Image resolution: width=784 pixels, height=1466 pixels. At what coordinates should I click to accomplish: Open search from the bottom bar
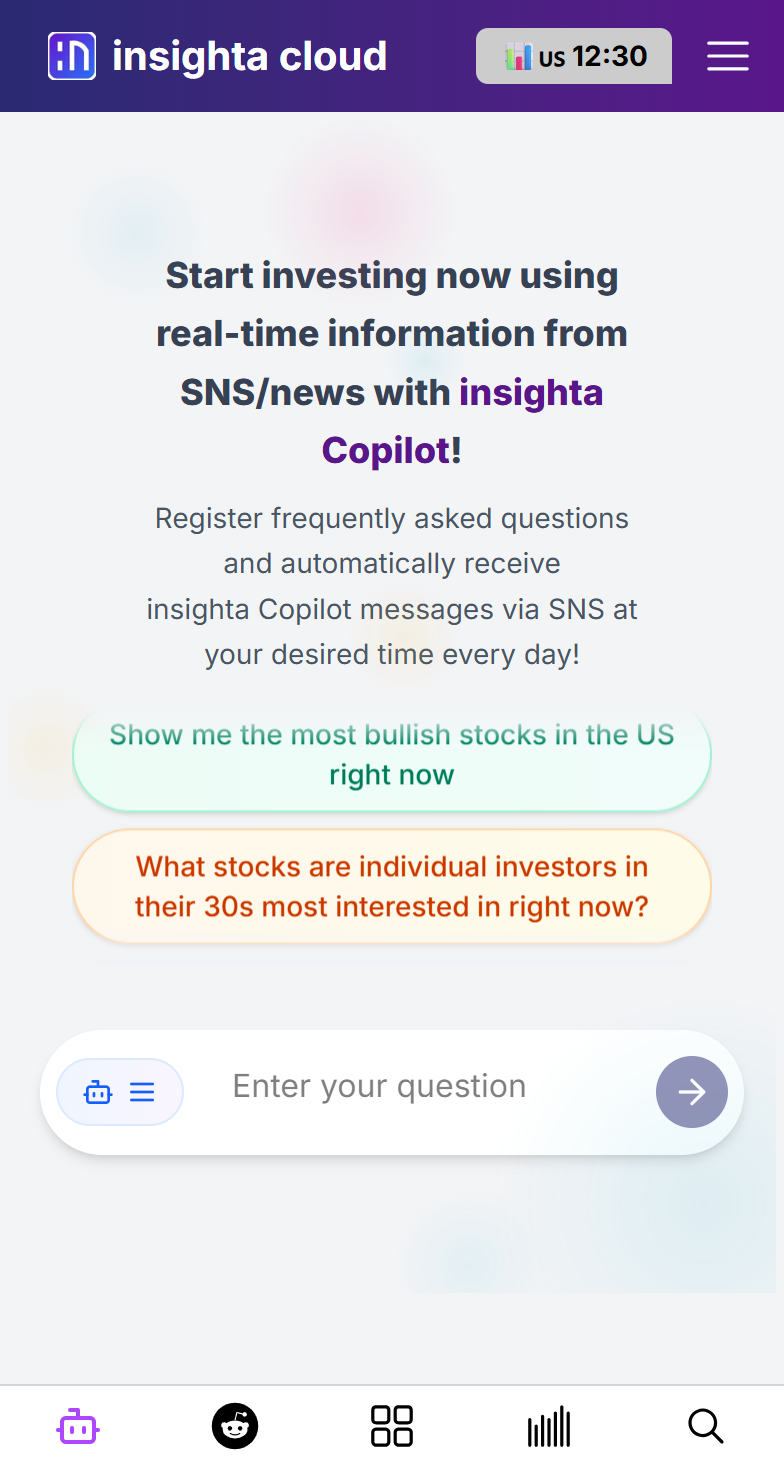click(x=705, y=1425)
